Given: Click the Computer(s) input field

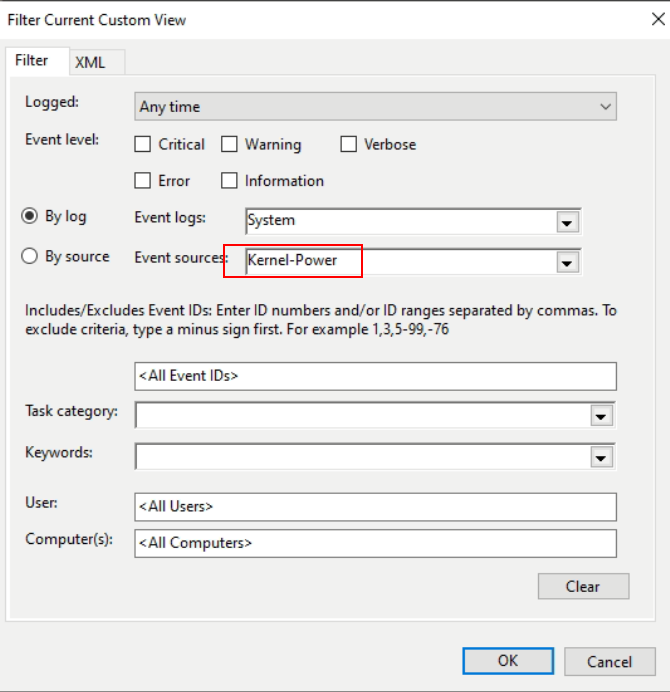Looking at the screenshot, I should click(375, 543).
